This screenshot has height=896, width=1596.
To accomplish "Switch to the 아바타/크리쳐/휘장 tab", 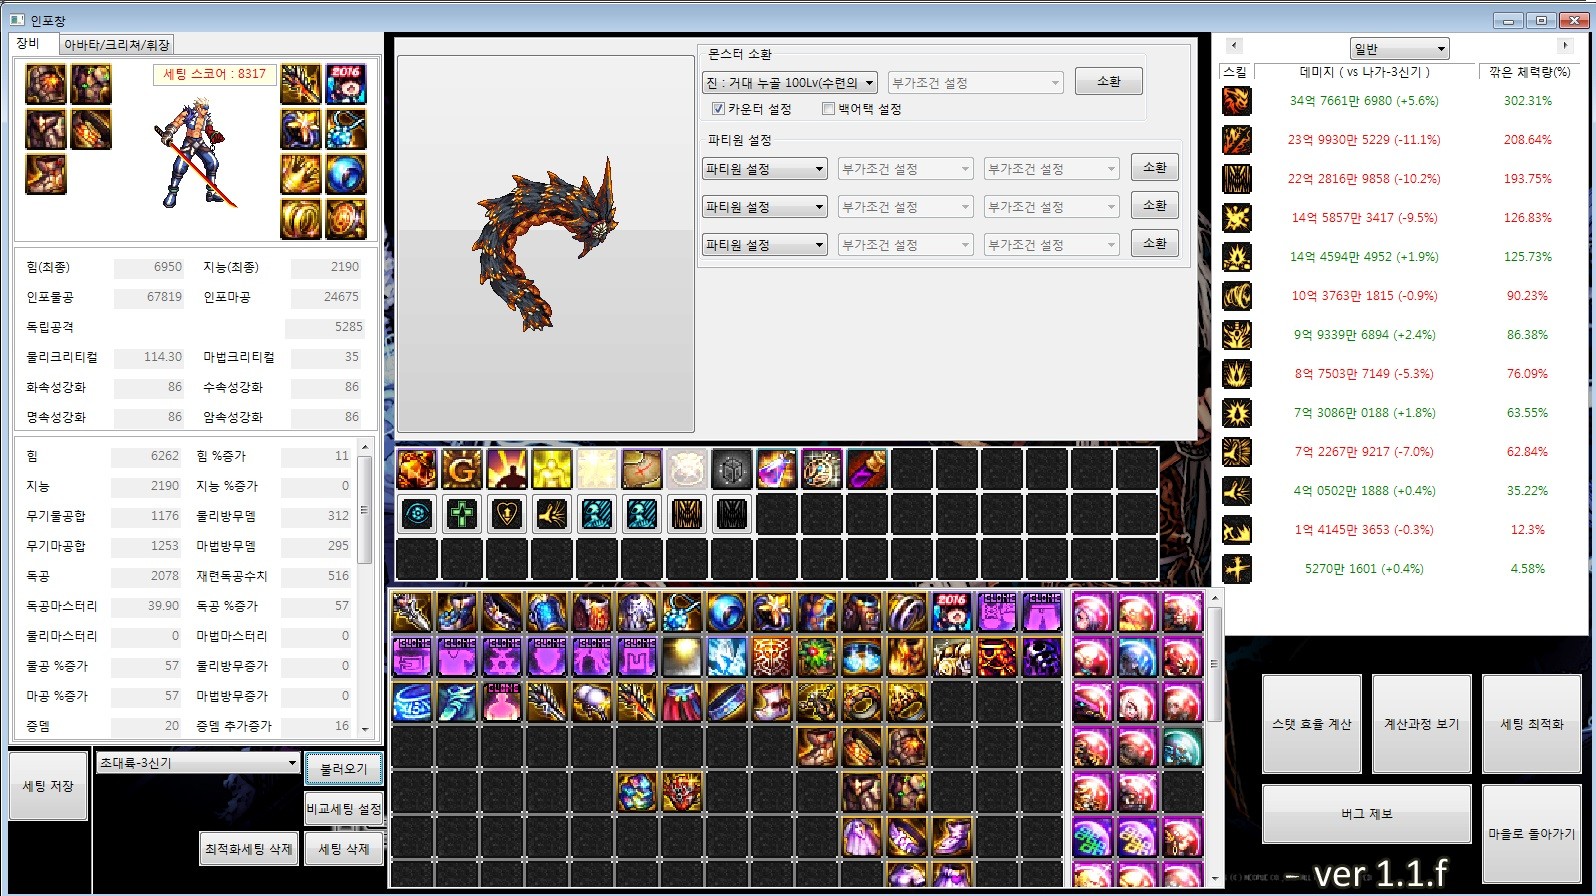I will pyautogui.click(x=116, y=45).
